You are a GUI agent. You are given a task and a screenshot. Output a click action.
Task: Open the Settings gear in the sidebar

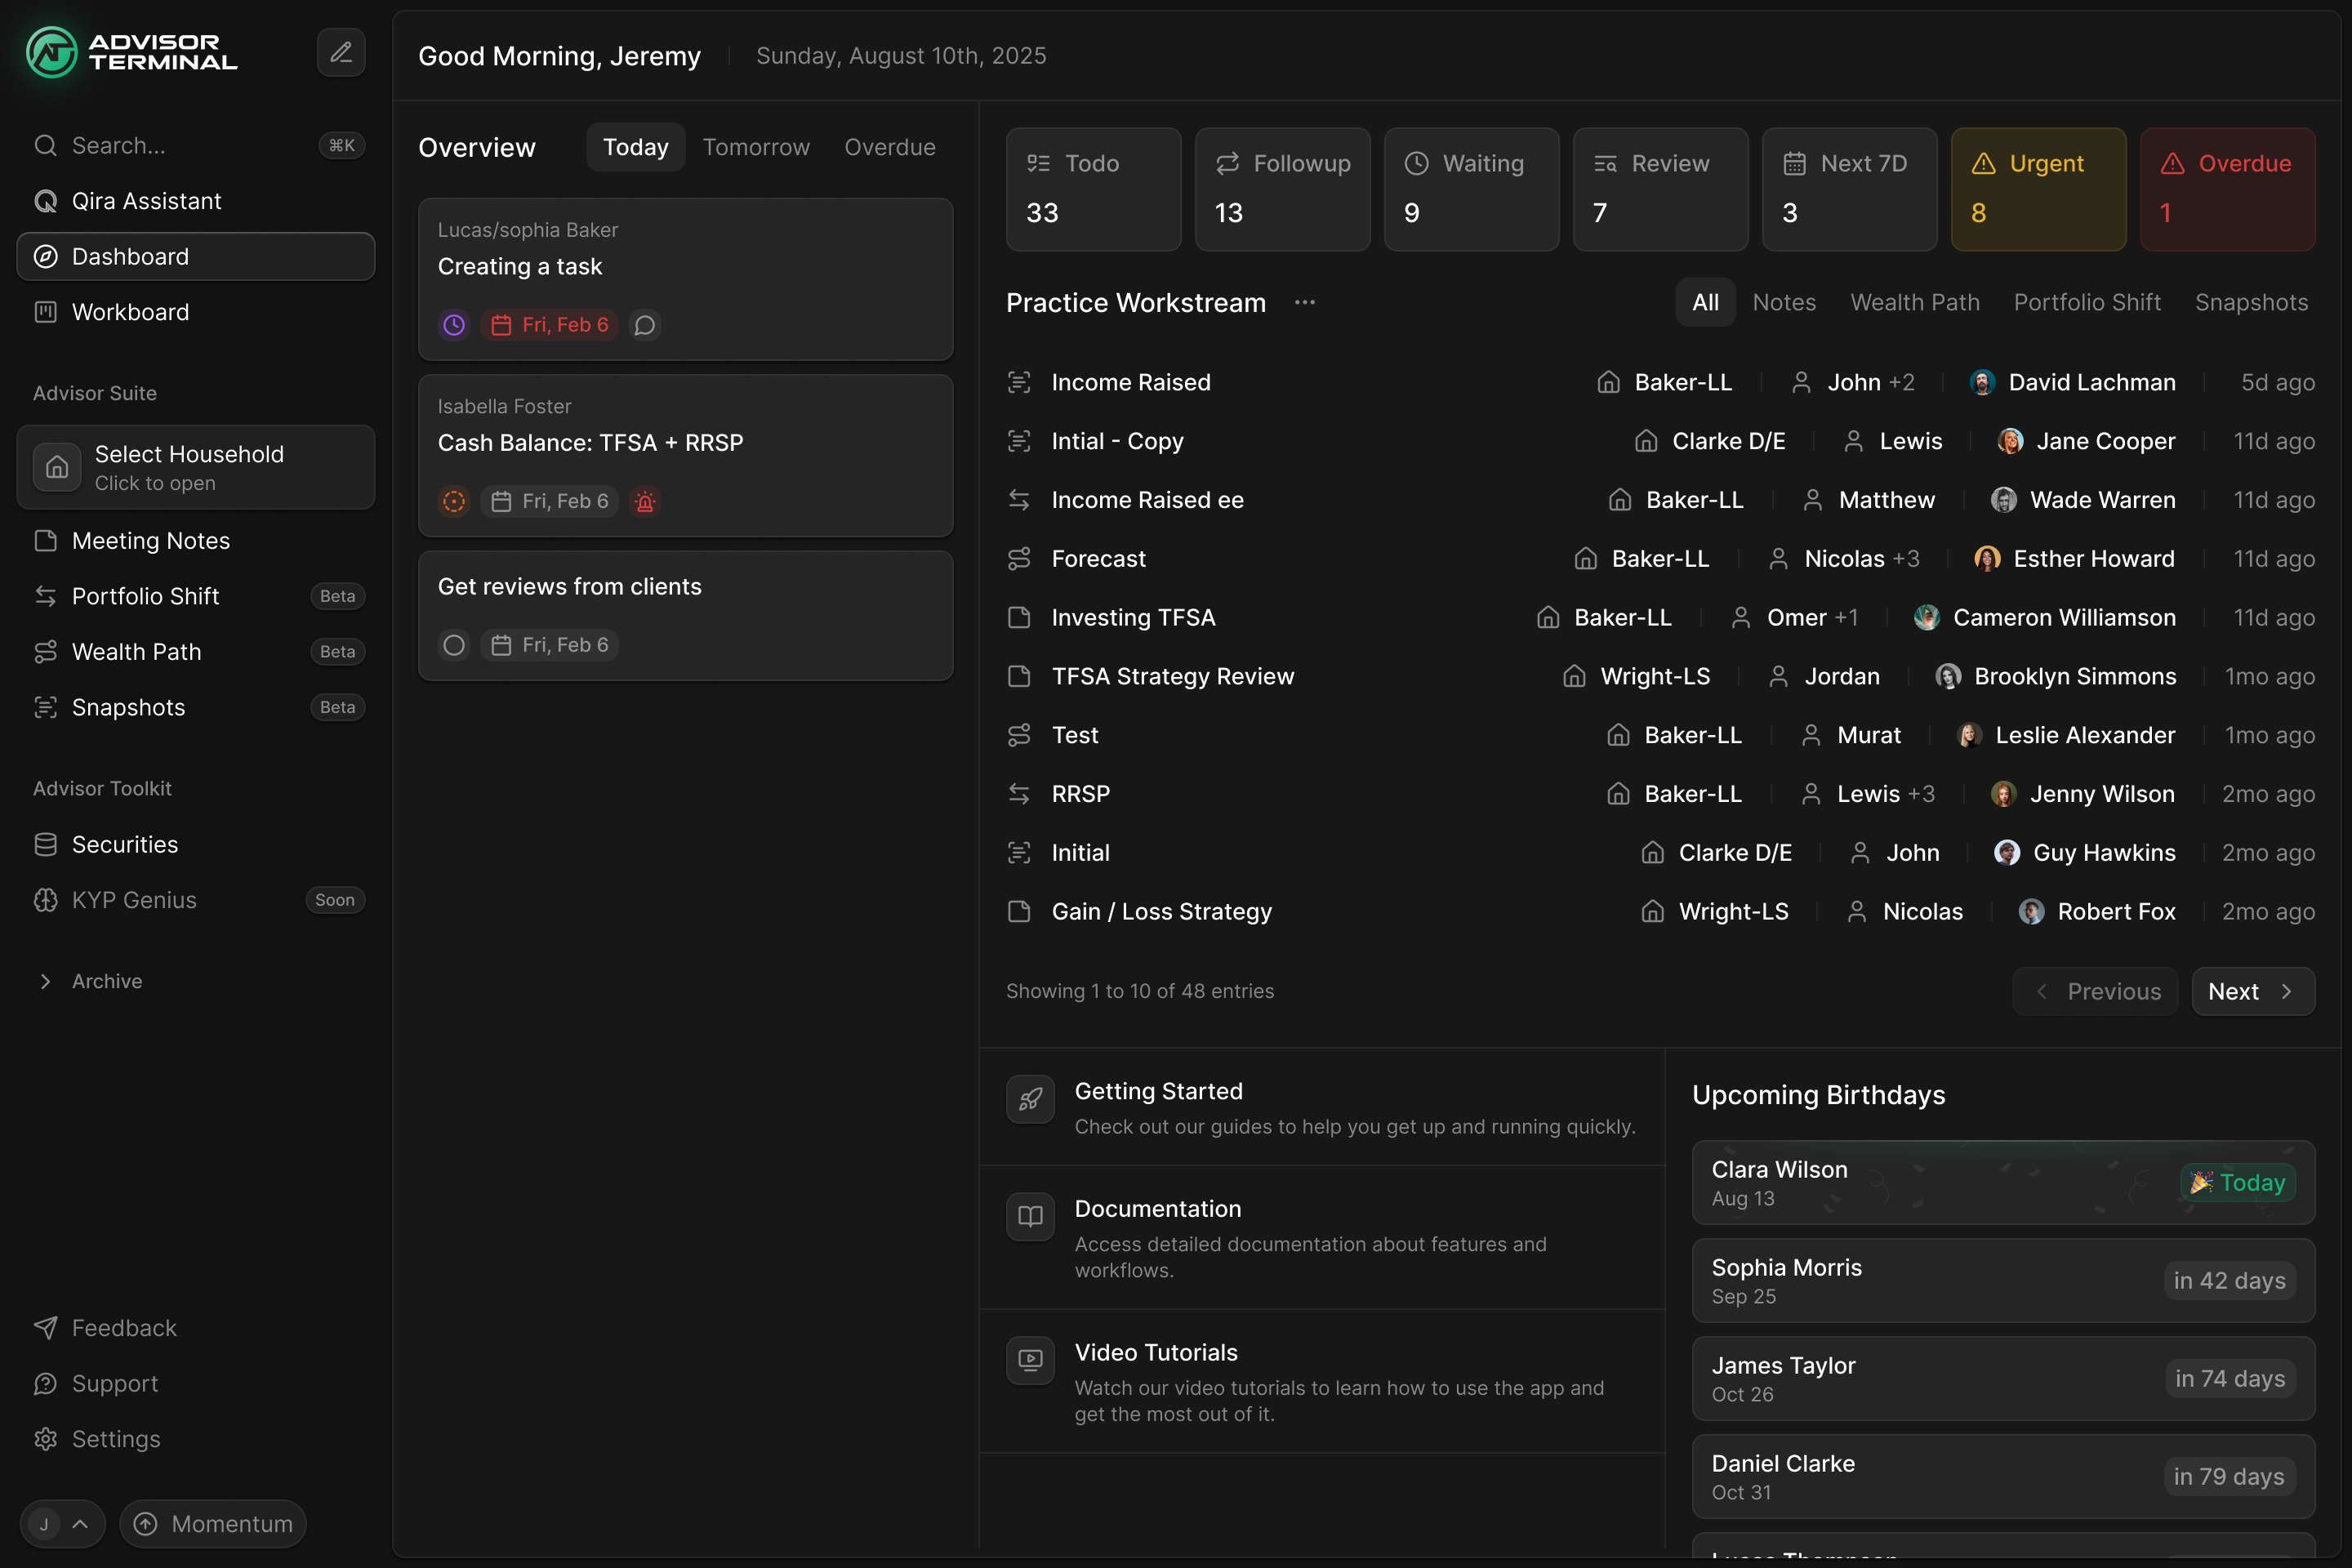pyautogui.click(x=196, y=1439)
